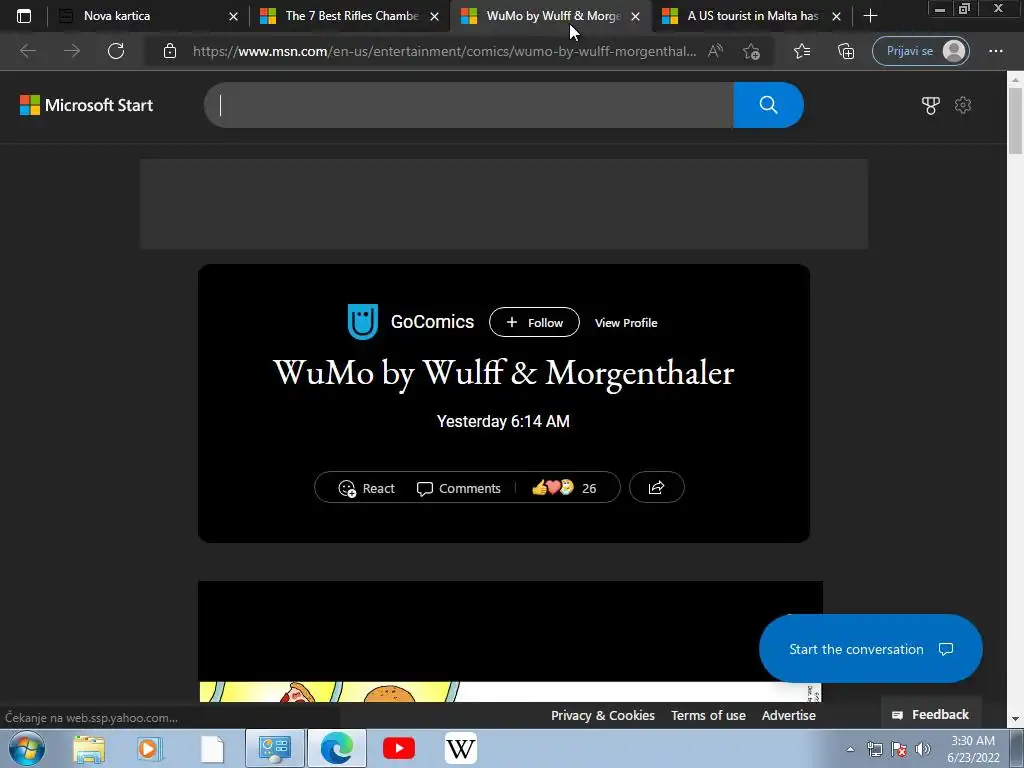The image size is (1024, 768).
Task: Open Wikipedia taskbar icon
Action: (x=460, y=748)
